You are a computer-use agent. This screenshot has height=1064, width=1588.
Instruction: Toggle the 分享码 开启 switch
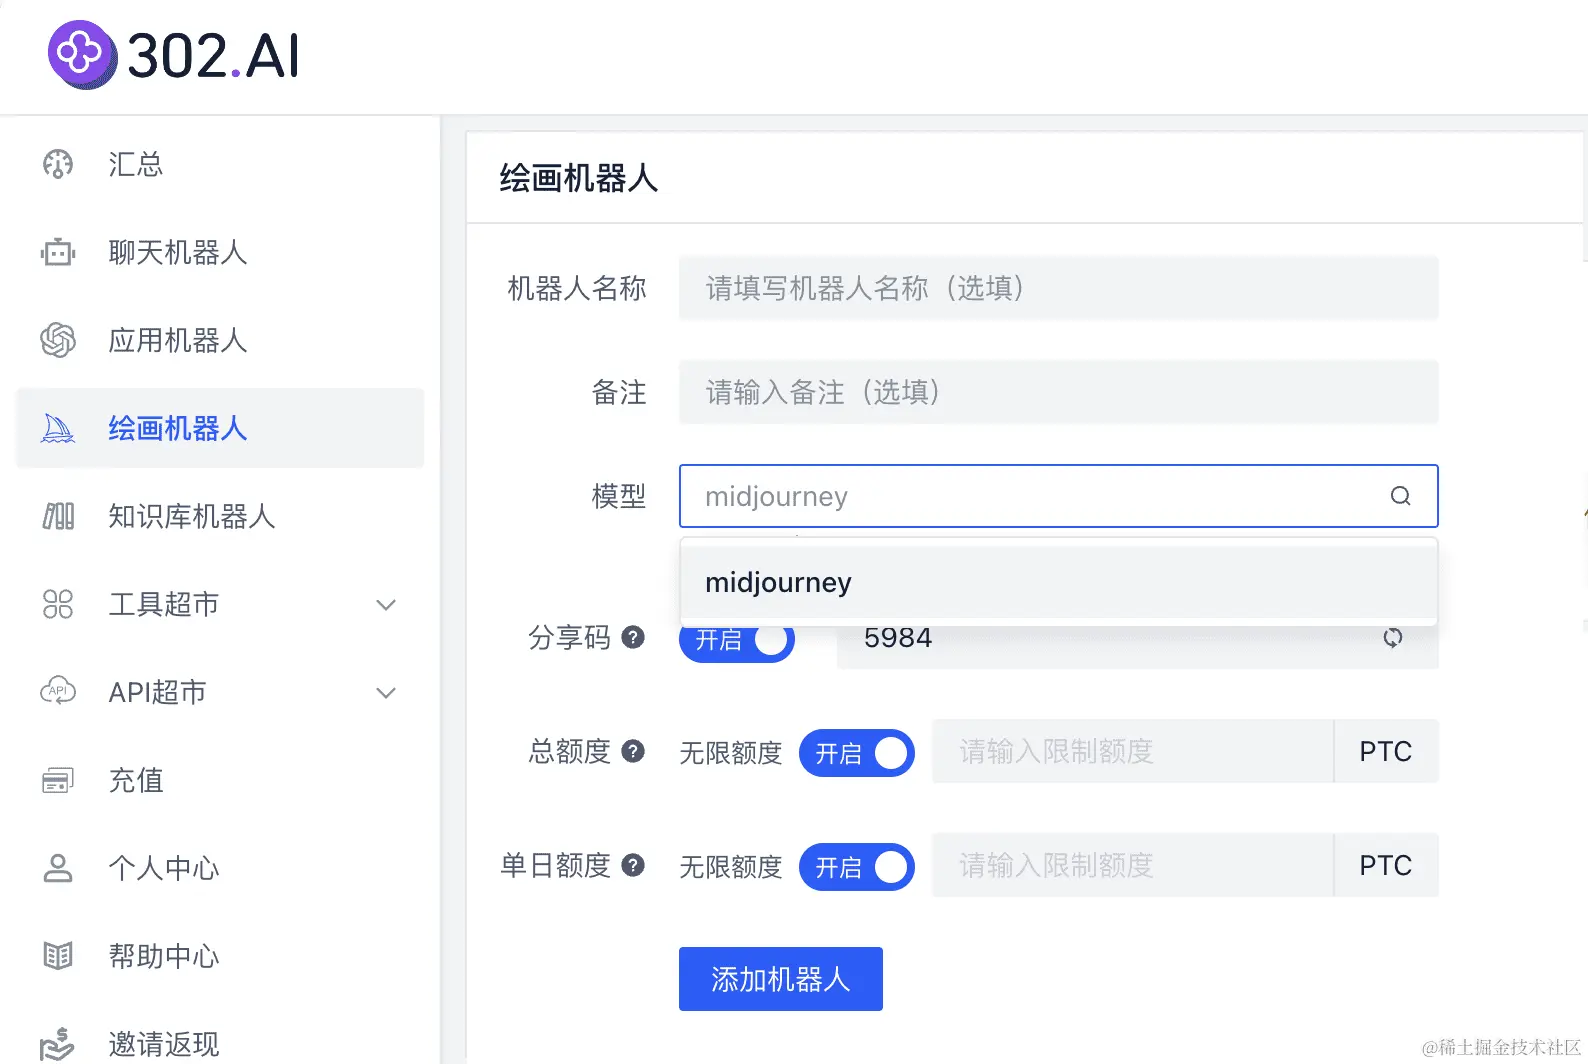point(737,640)
